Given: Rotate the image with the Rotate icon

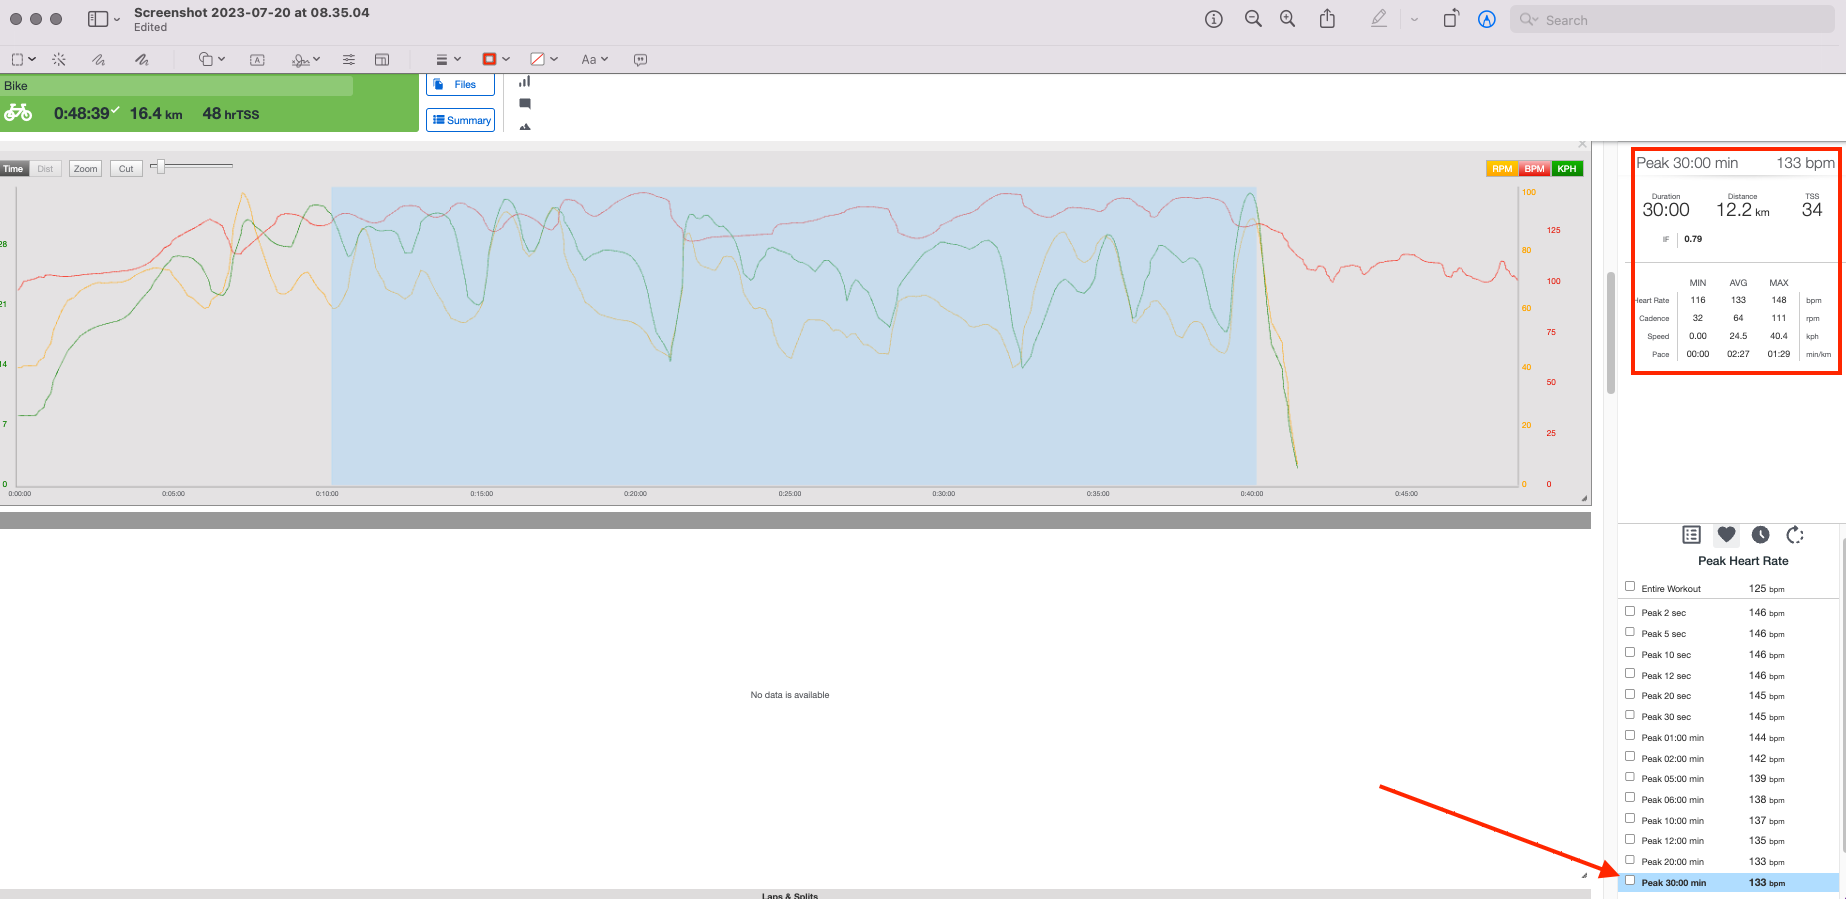Looking at the screenshot, I should pos(1450,19).
